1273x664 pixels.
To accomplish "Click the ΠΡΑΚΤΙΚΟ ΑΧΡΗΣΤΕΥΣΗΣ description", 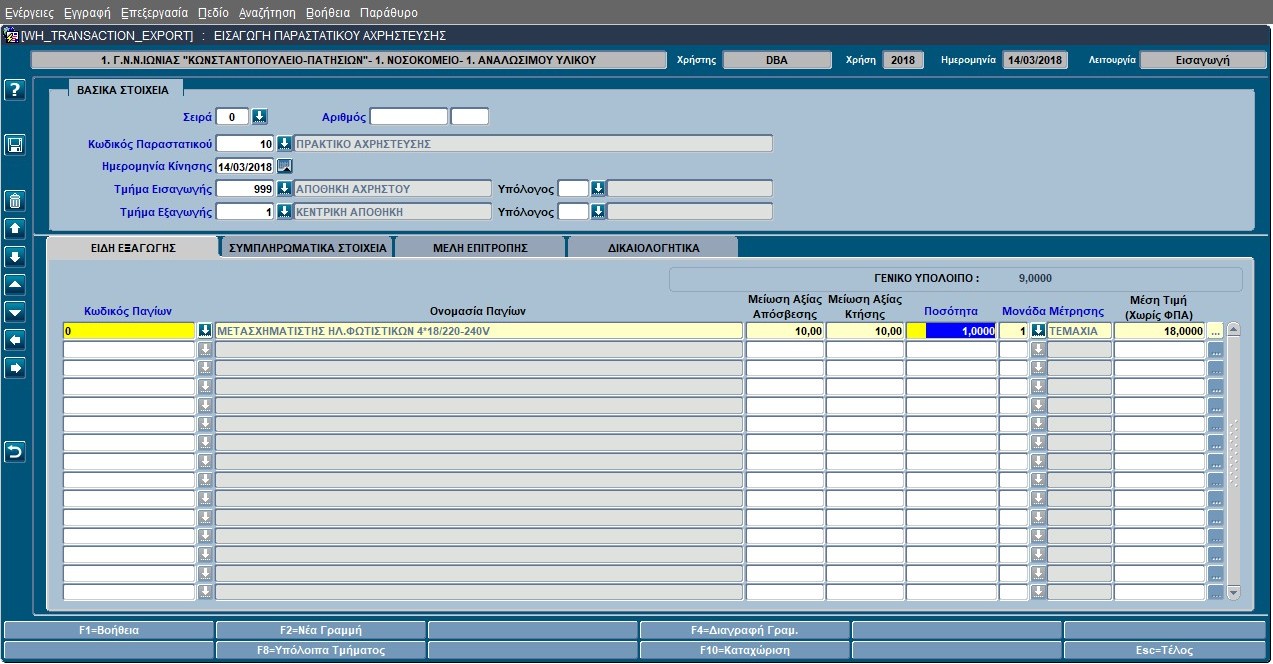I will click(x=533, y=143).
